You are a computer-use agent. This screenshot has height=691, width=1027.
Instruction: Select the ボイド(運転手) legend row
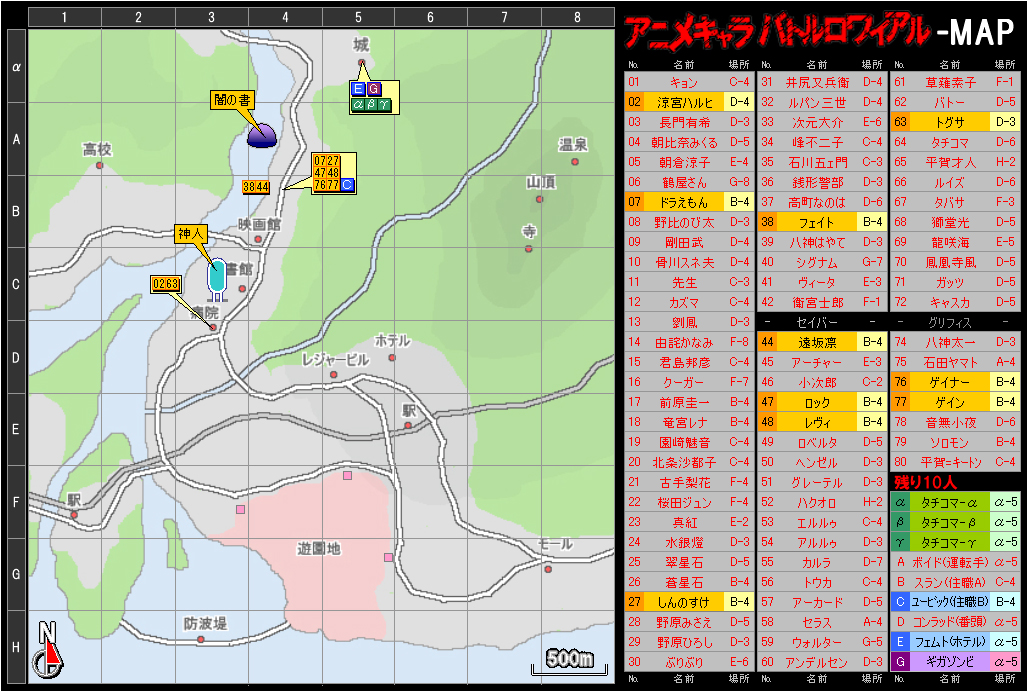955,562
